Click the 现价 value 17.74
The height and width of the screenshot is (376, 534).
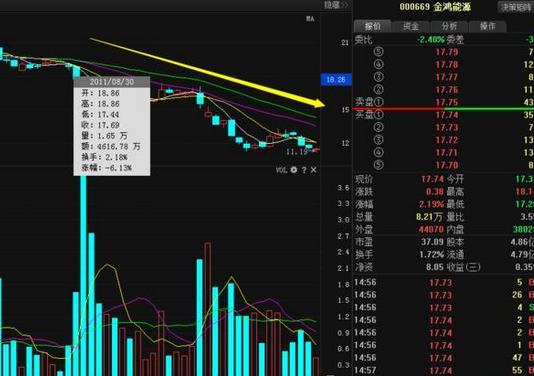(x=433, y=179)
